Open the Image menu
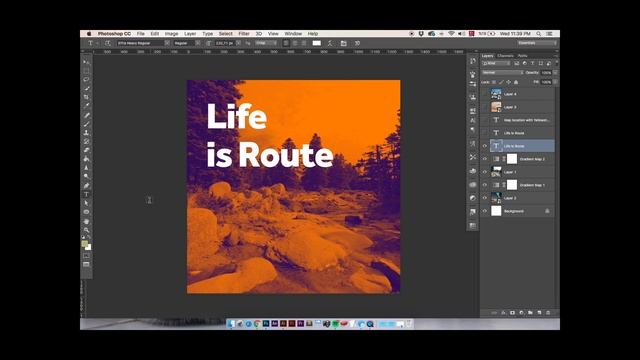Viewport: 640px width, 360px height. pyautogui.click(x=171, y=33)
